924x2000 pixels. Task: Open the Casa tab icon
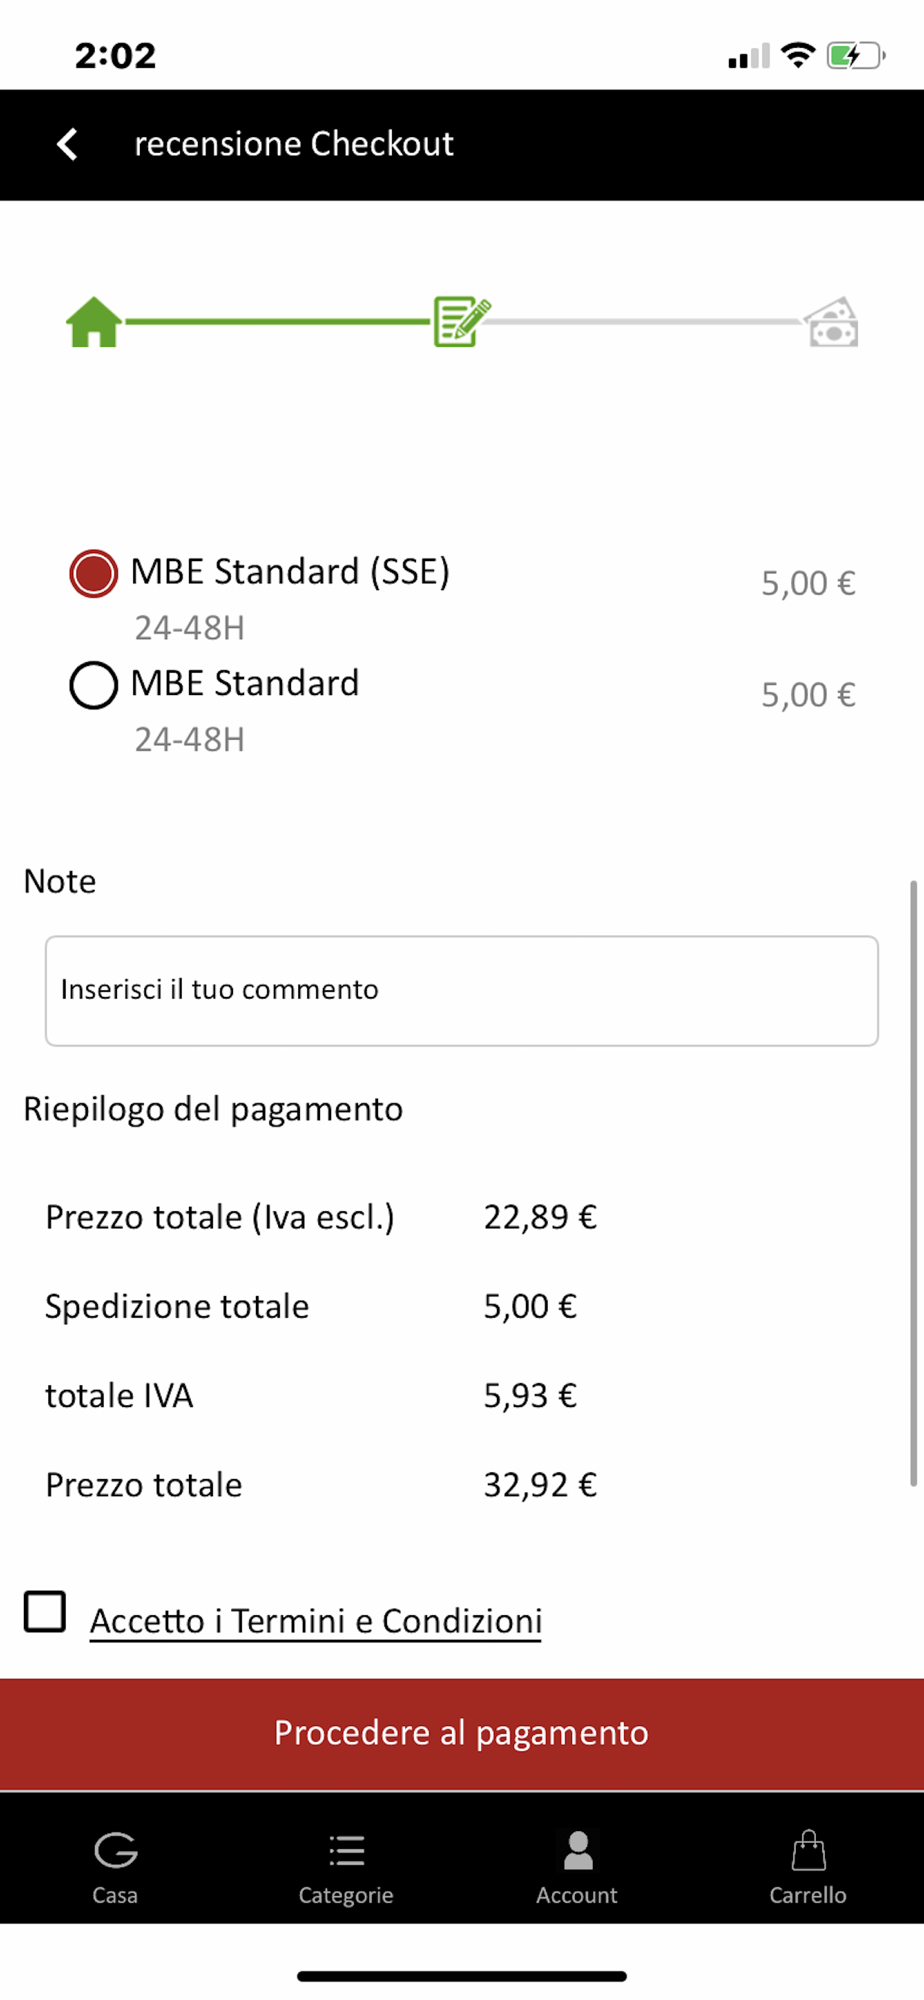116,1850
